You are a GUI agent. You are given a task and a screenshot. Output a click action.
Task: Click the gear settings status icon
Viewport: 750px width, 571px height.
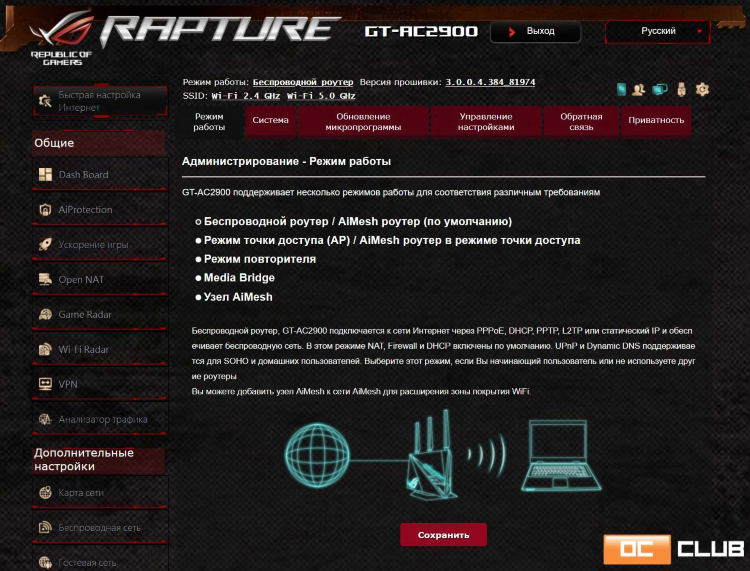702,89
